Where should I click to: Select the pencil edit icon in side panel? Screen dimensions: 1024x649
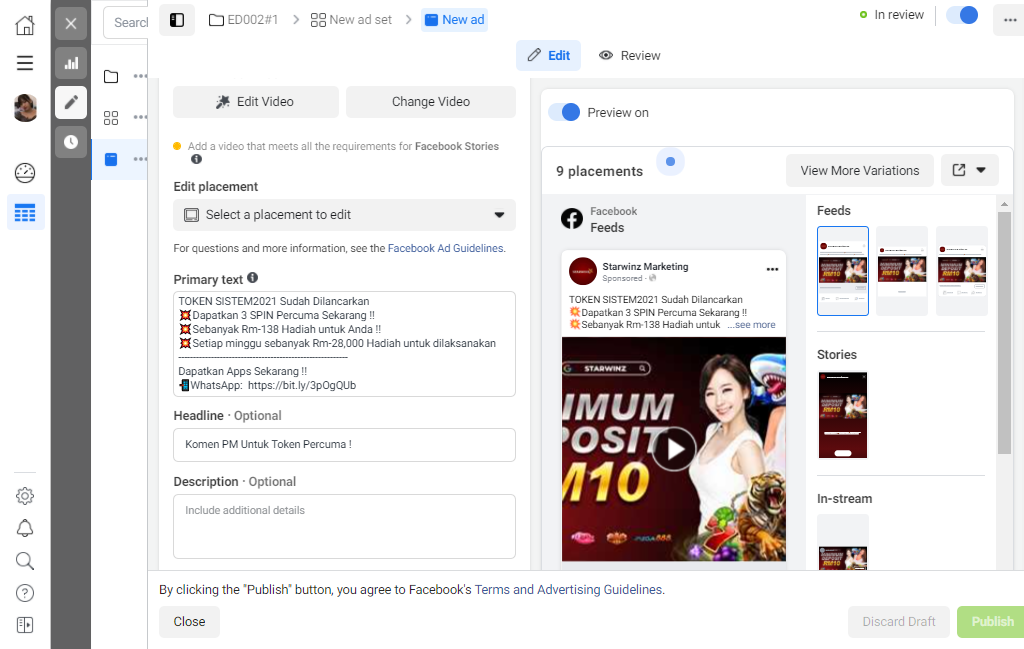(x=71, y=102)
